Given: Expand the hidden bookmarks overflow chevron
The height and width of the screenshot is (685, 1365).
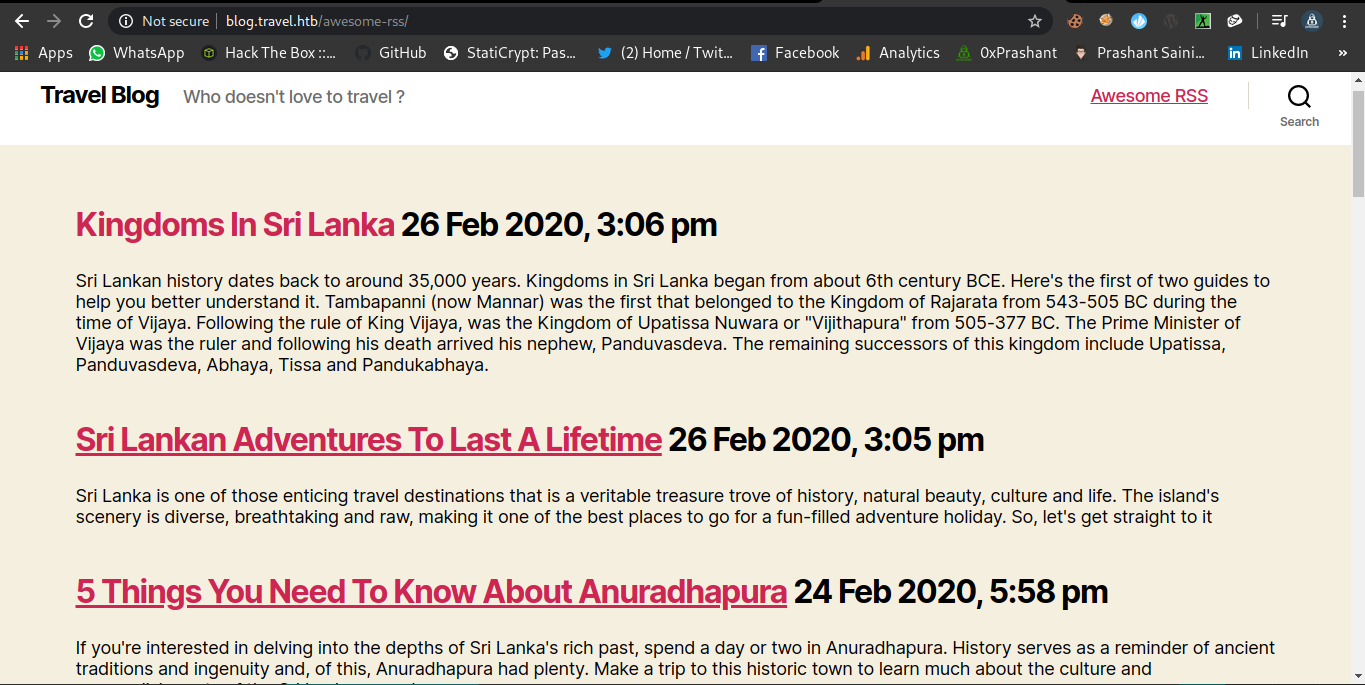Looking at the screenshot, I should pyautogui.click(x=1342, y=53).
